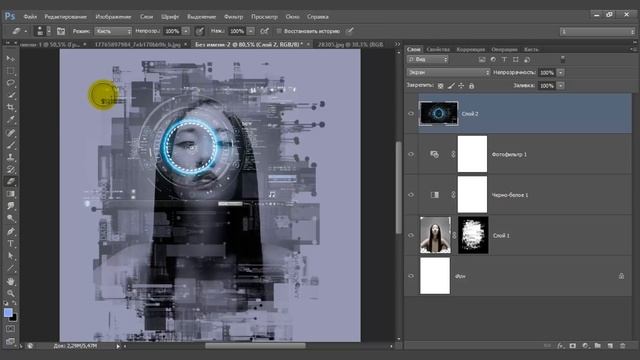Switch to Операции panel tab
This screenshot has width=640, height=360.
[x=504, y=49]
